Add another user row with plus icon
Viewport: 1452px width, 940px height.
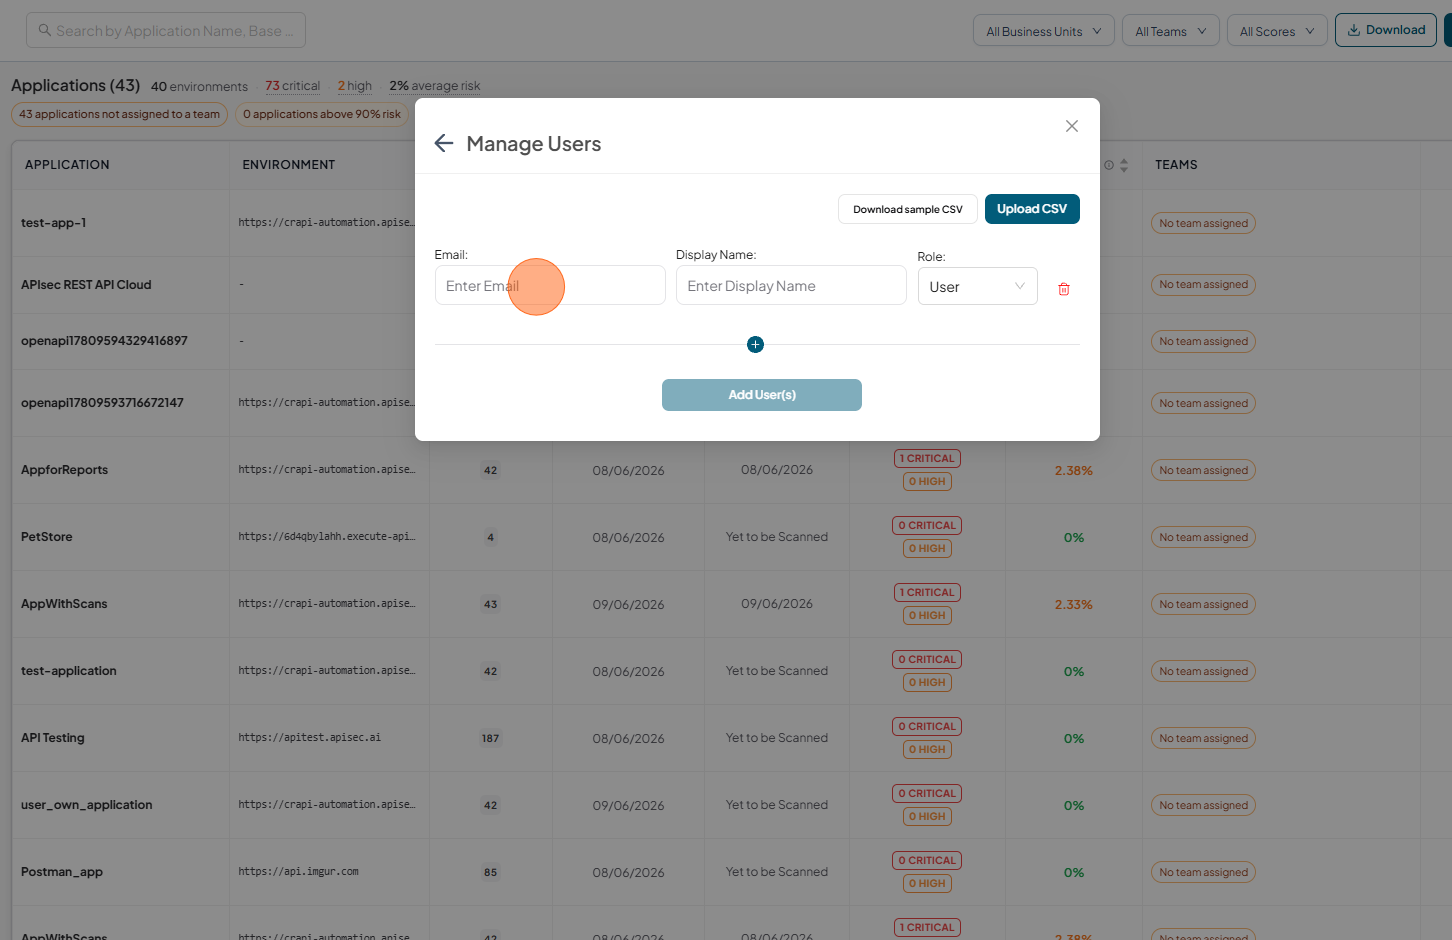[755, 345]
